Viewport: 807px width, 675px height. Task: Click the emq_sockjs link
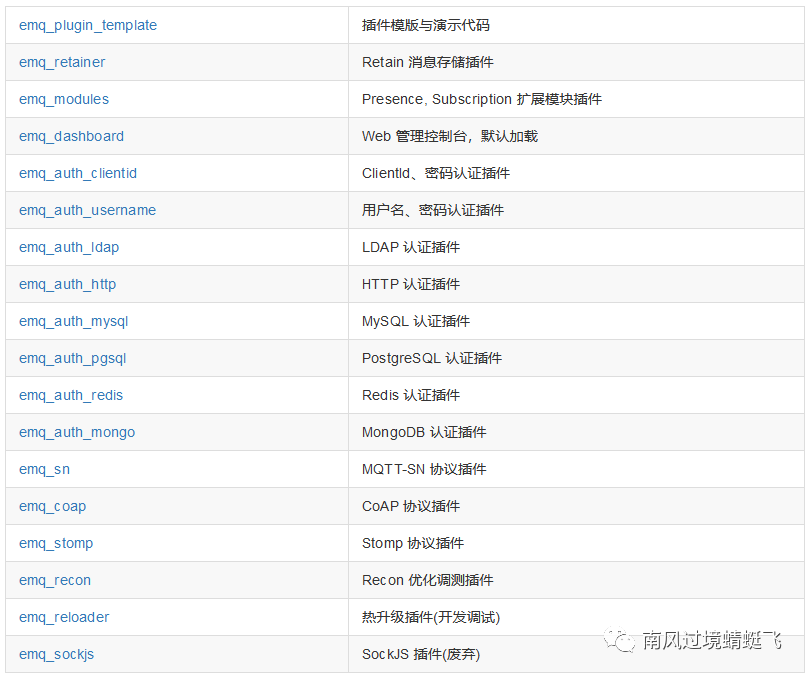pyautogui.click(x=57, y=655)
